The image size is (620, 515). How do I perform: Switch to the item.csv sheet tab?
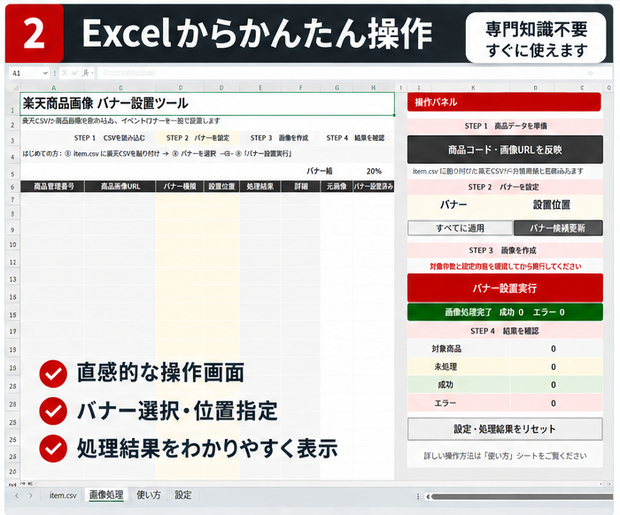point(63,495)
